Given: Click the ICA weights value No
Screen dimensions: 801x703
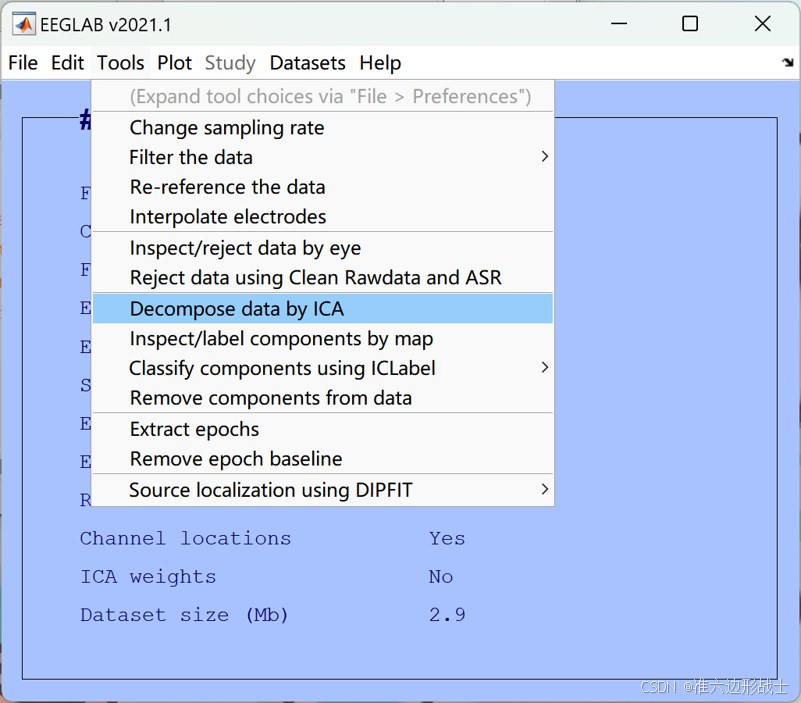Looking at the screenshot, I should pos(441,577).
